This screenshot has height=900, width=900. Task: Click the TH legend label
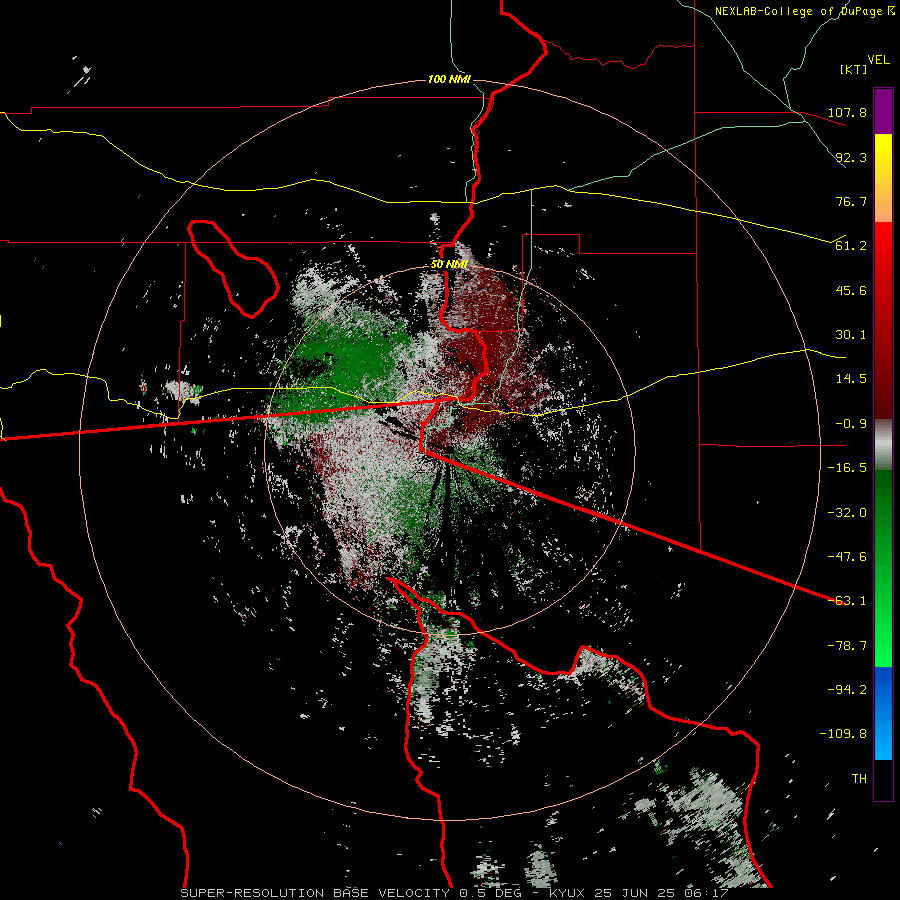point(859,779)
